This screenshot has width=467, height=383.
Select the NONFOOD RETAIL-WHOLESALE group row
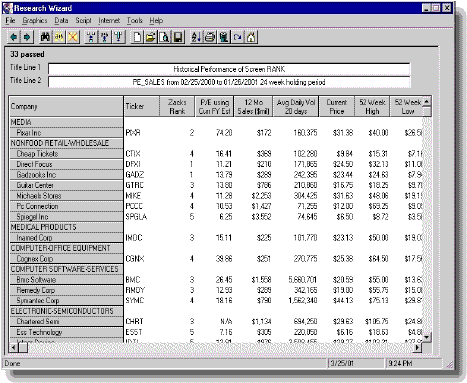pos(66,143)
